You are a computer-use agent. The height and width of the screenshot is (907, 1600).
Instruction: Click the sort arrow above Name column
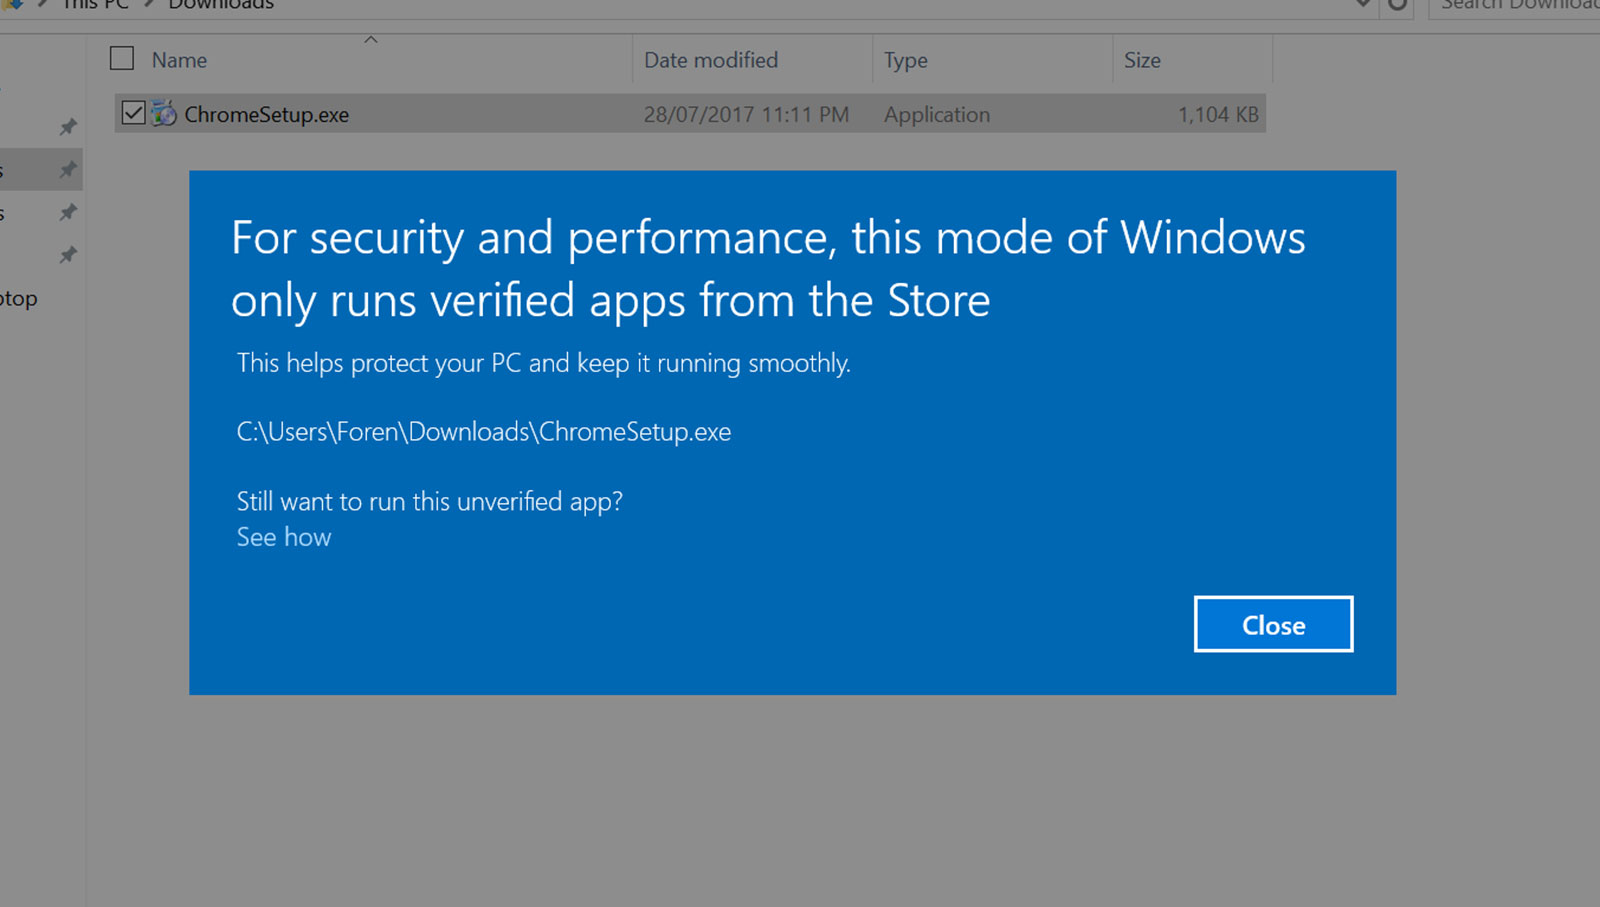click(x=371, y=40)
